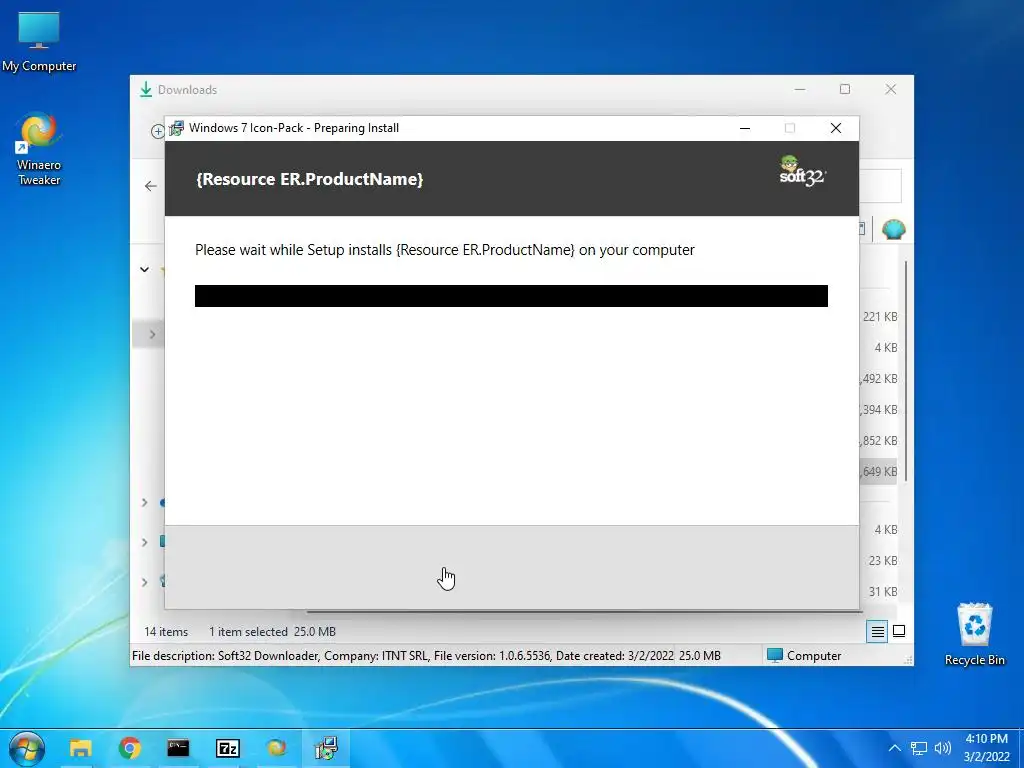Switch Downloads to details view

pyautogui.click(x=877, y=632)
